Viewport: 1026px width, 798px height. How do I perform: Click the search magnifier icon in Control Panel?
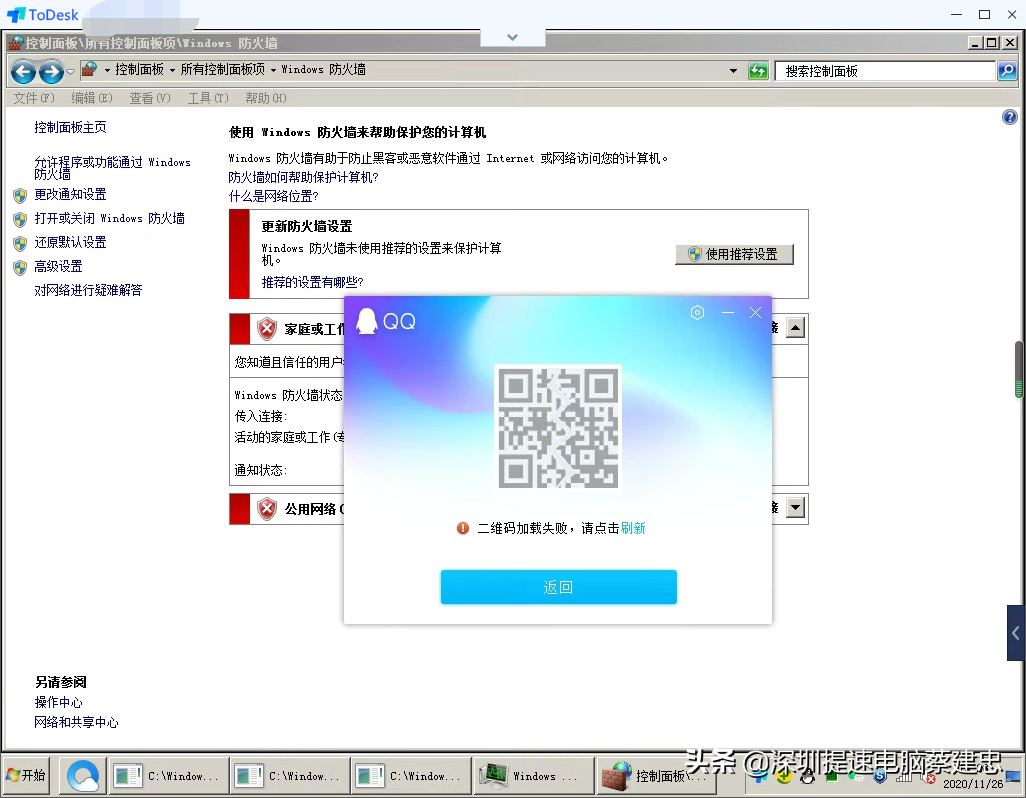pyautogui.click(x=1005, y=70)
